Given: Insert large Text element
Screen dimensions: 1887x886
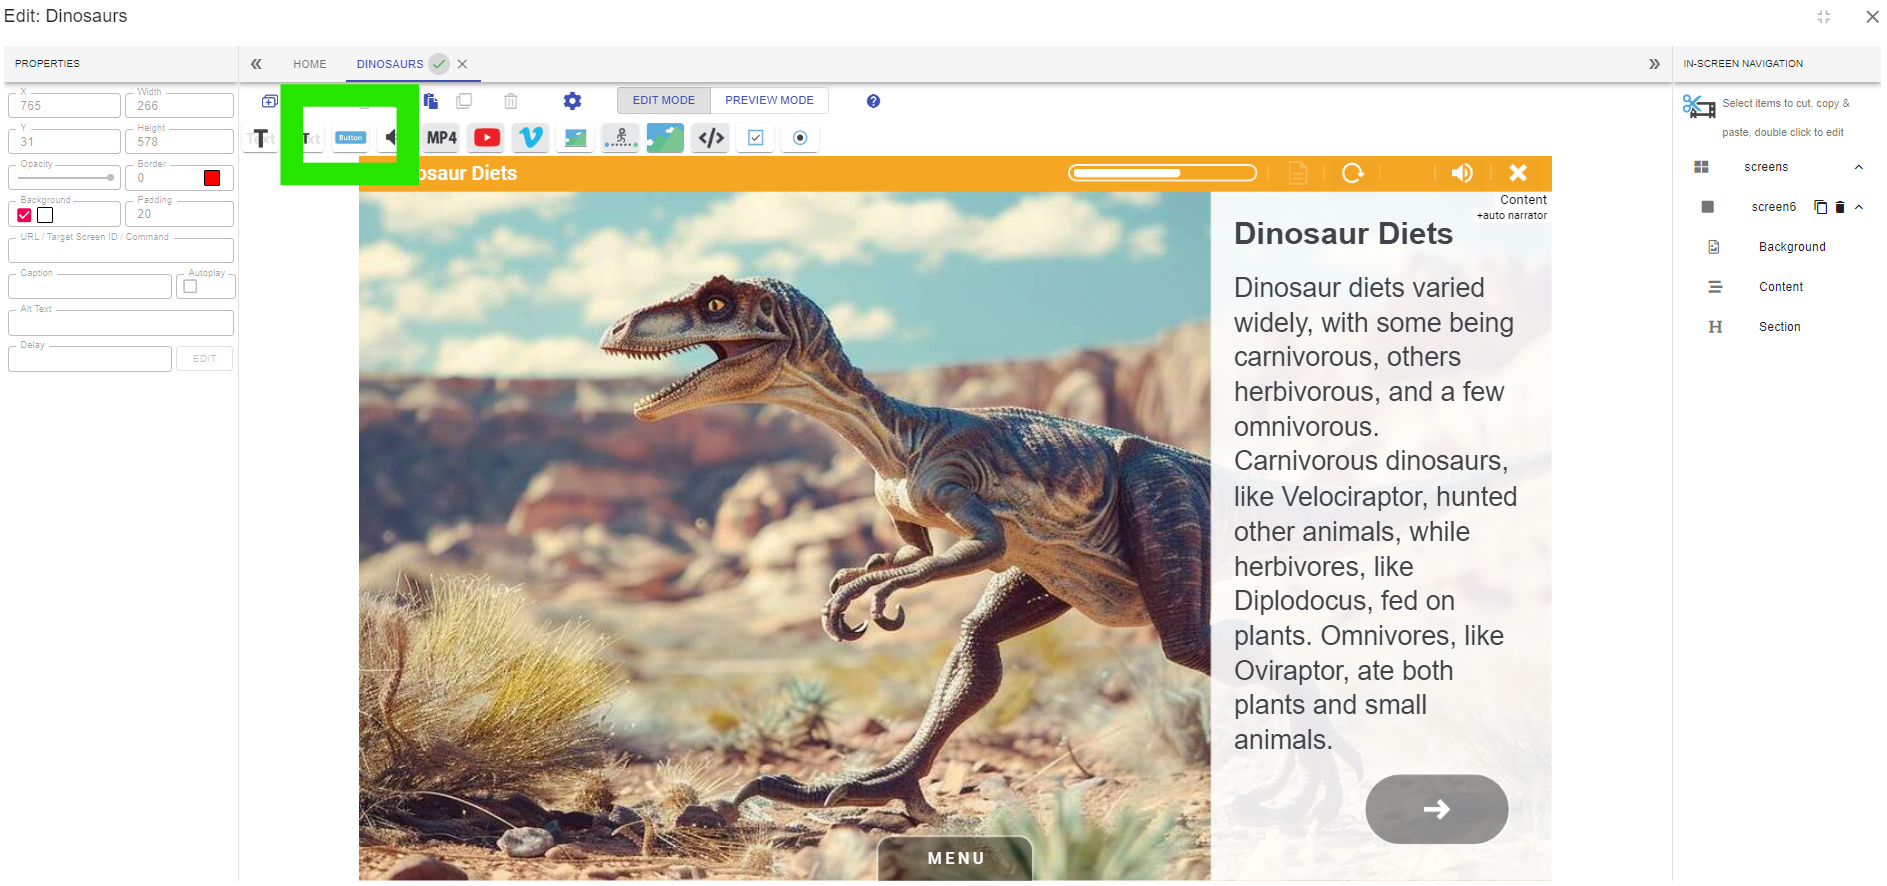Looking at the screenshot, I should point(260,138).
